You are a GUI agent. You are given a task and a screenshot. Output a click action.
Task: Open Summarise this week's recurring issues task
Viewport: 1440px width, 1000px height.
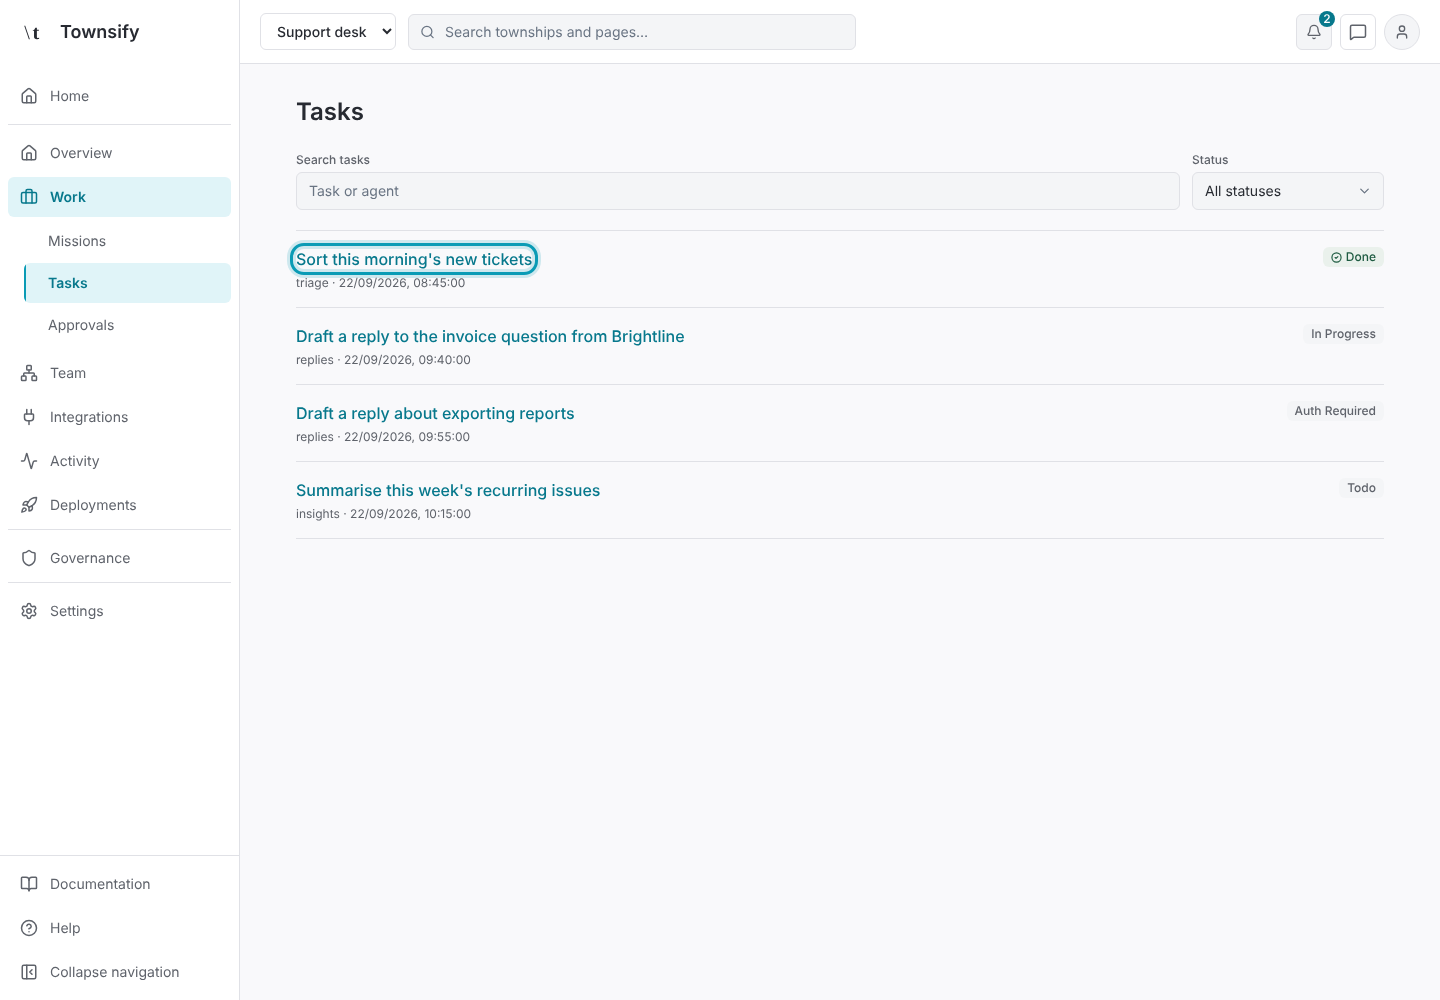(448, 490)
